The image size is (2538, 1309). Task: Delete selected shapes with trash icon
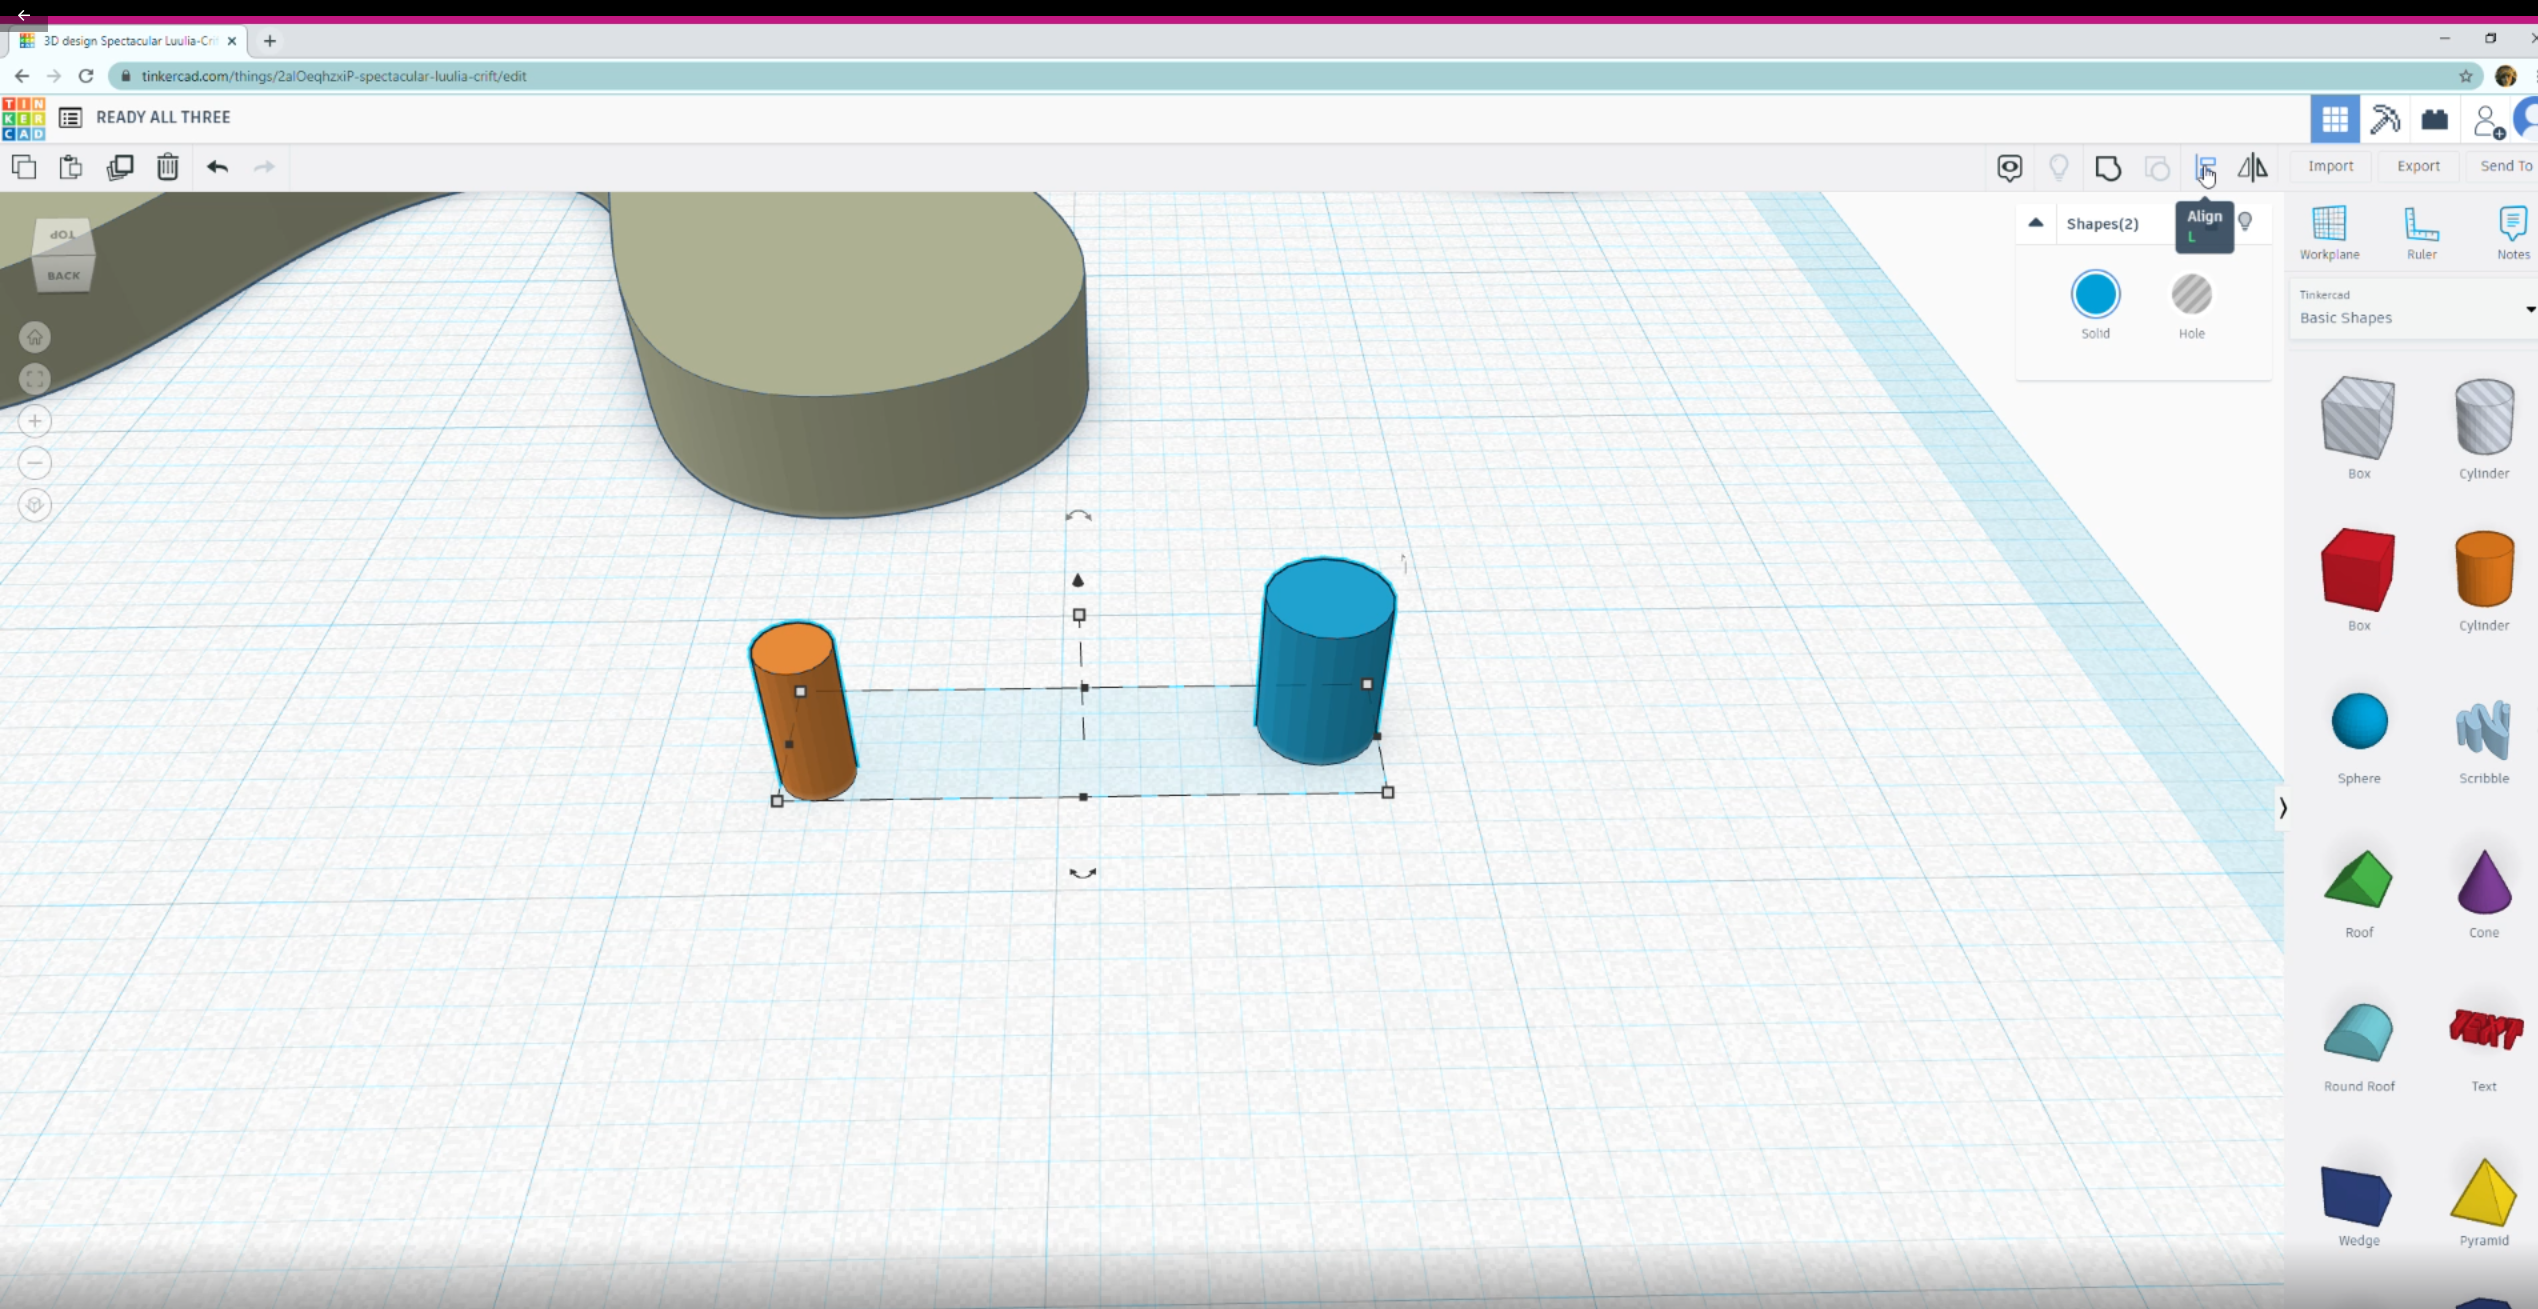167,167
